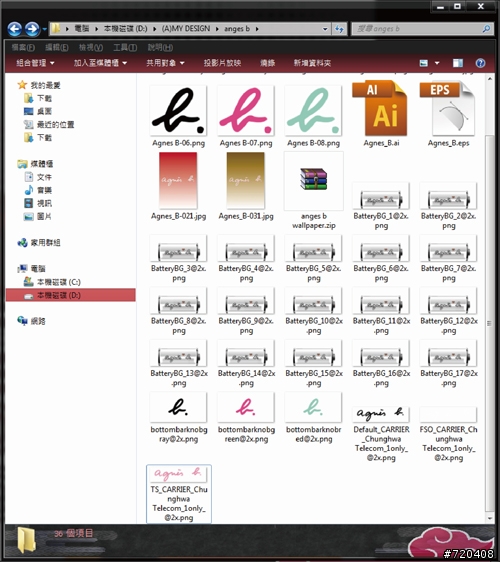The height and width of the screenshot is (562, 500).
Task: Open the 說明 menu
Action: [x=160, y=47]
